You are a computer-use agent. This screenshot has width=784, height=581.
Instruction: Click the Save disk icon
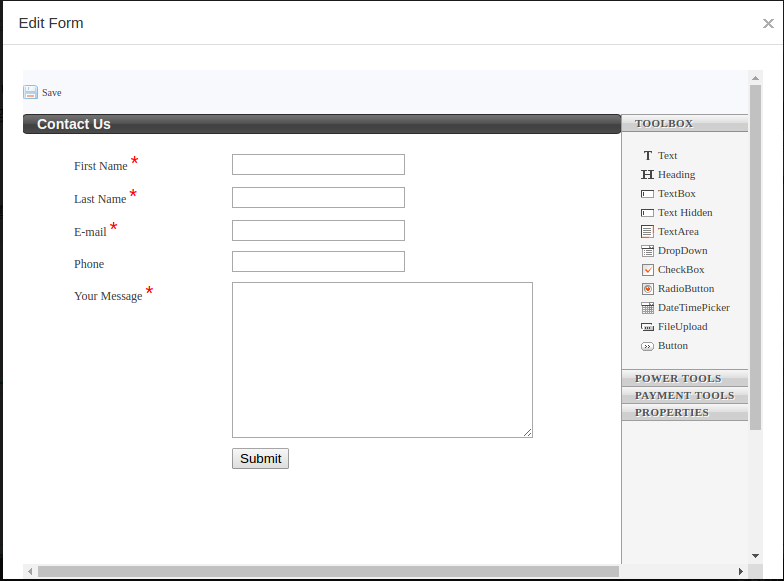(x=30, y=92)
